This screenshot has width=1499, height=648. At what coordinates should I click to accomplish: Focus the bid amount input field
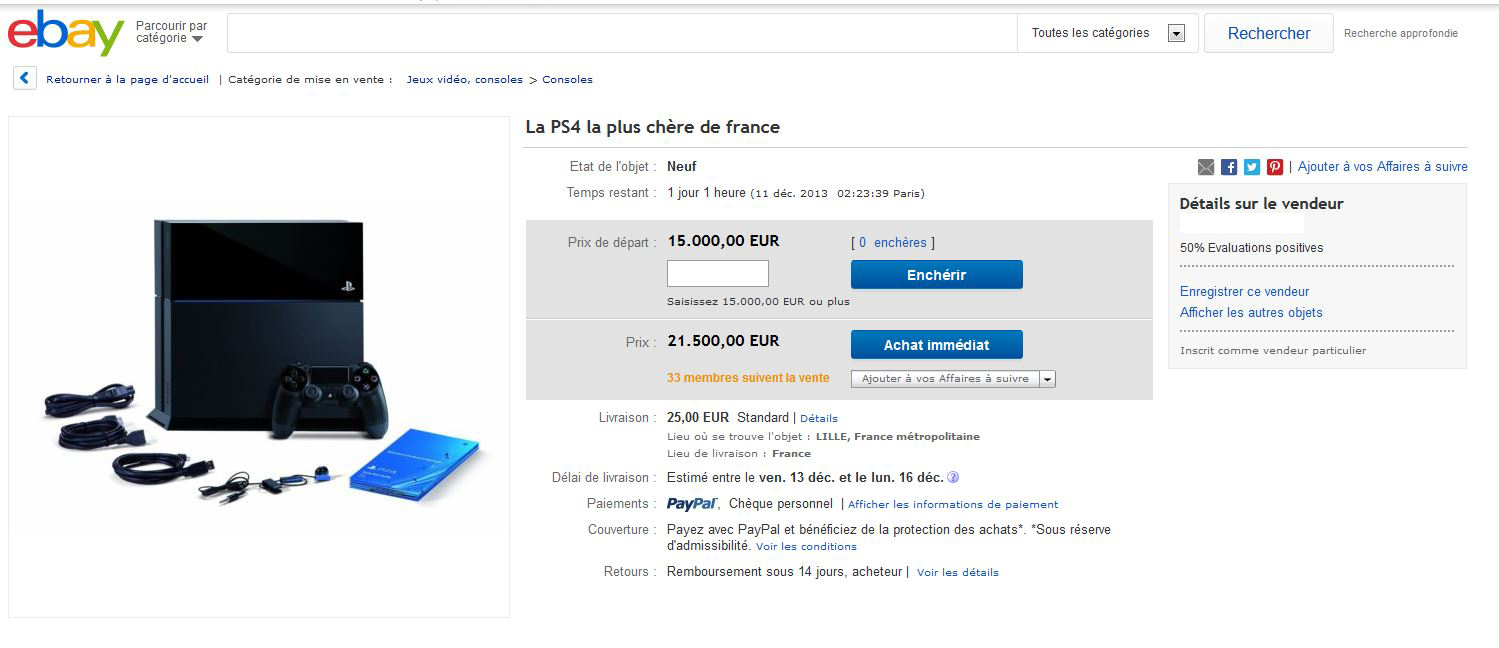717,274
